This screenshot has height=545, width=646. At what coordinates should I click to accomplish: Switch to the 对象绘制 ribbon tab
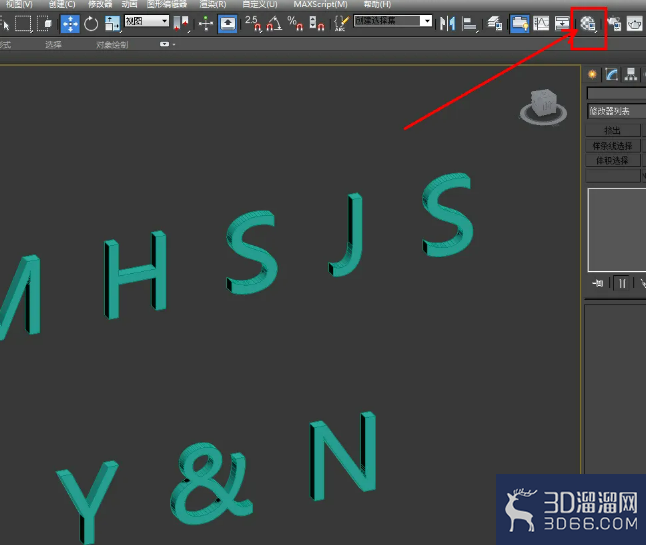point(112,44)
